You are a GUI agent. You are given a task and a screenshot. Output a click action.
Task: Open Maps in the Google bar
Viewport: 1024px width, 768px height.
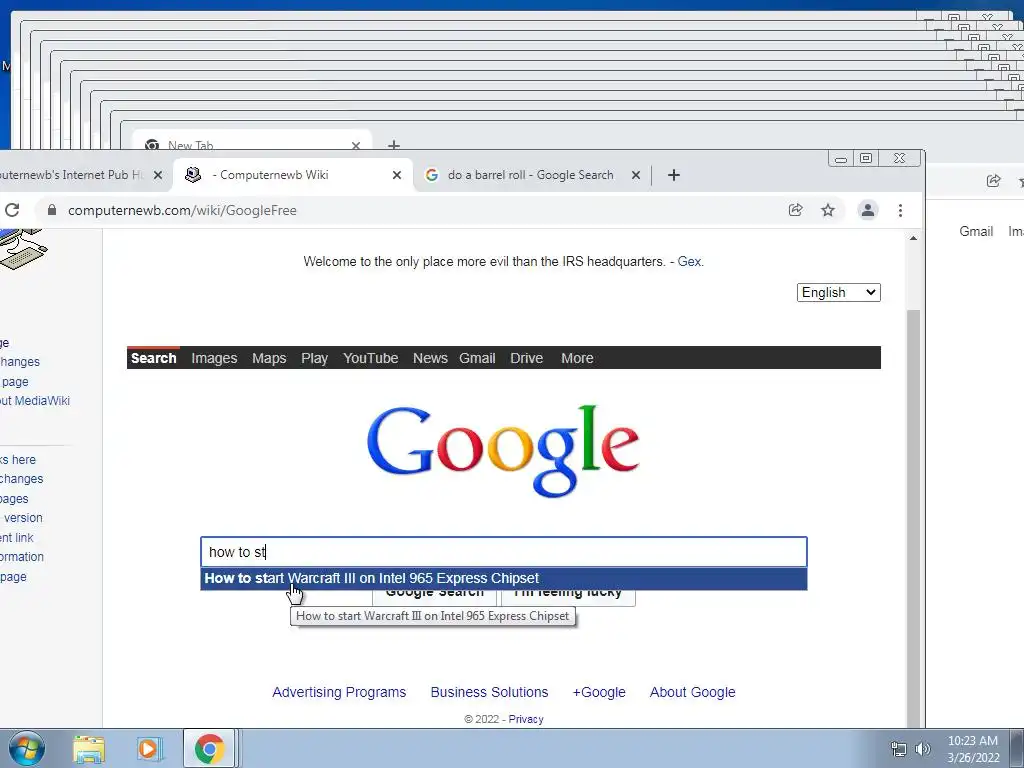click(x=269, y=358)
